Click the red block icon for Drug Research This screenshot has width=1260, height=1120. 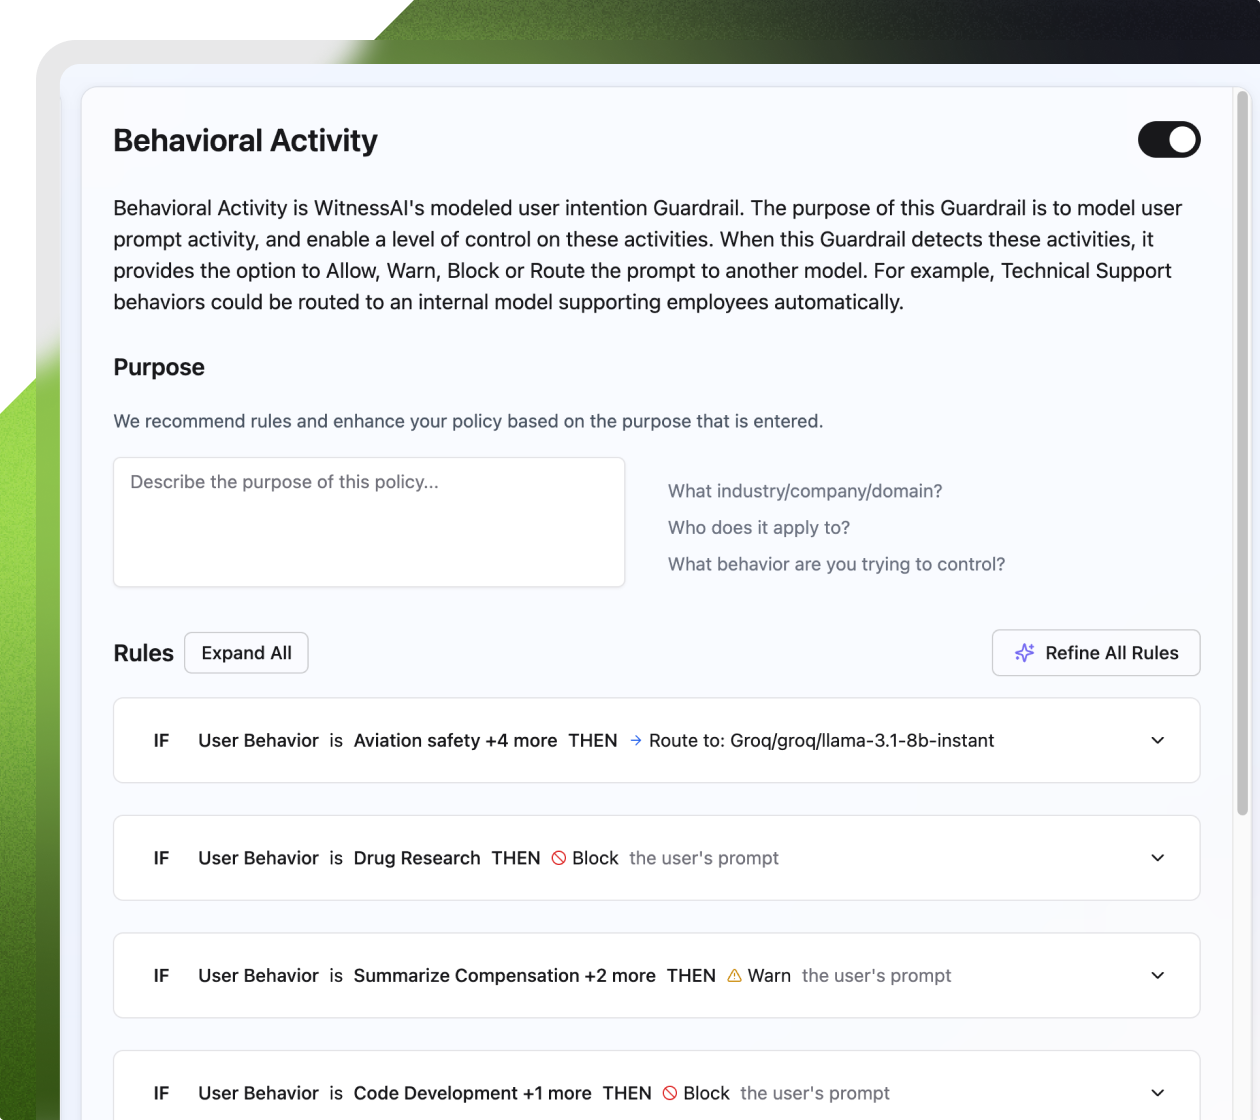pos(559,858)
